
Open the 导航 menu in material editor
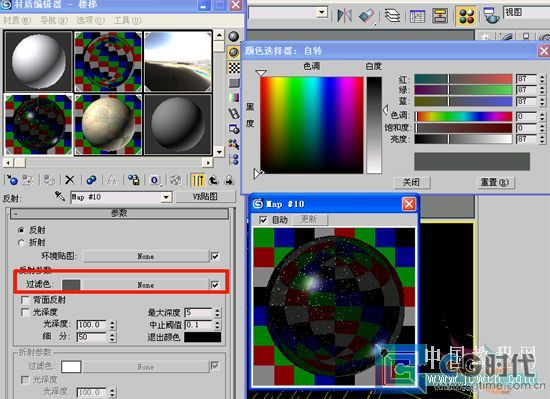point(53,20)
